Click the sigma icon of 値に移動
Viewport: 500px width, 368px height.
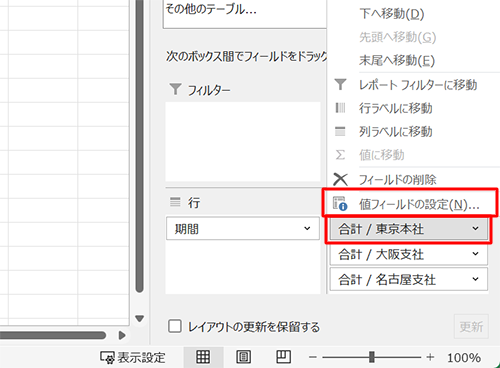340,155
